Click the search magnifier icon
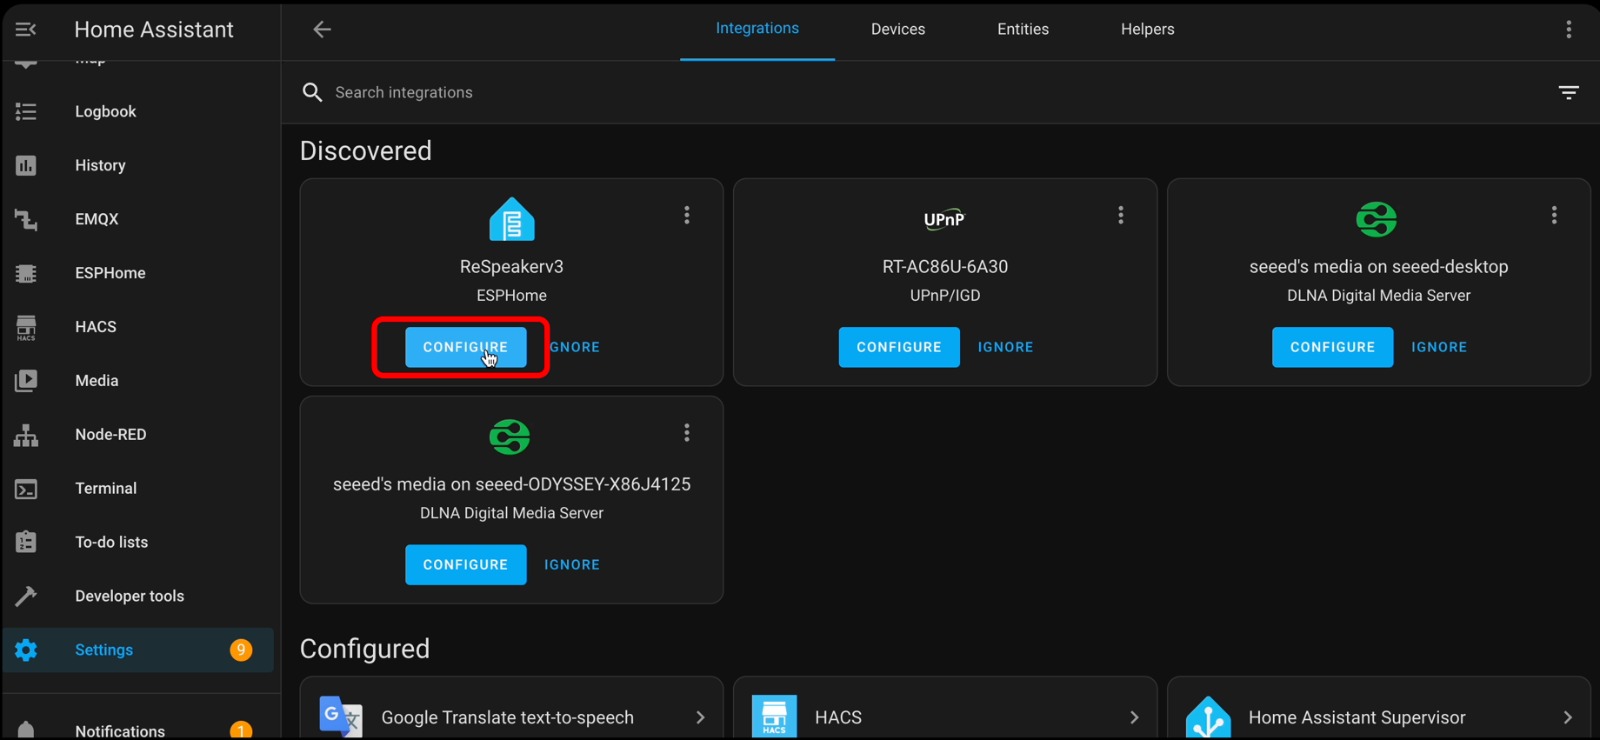1600x740 pixels. coord(312,93)
